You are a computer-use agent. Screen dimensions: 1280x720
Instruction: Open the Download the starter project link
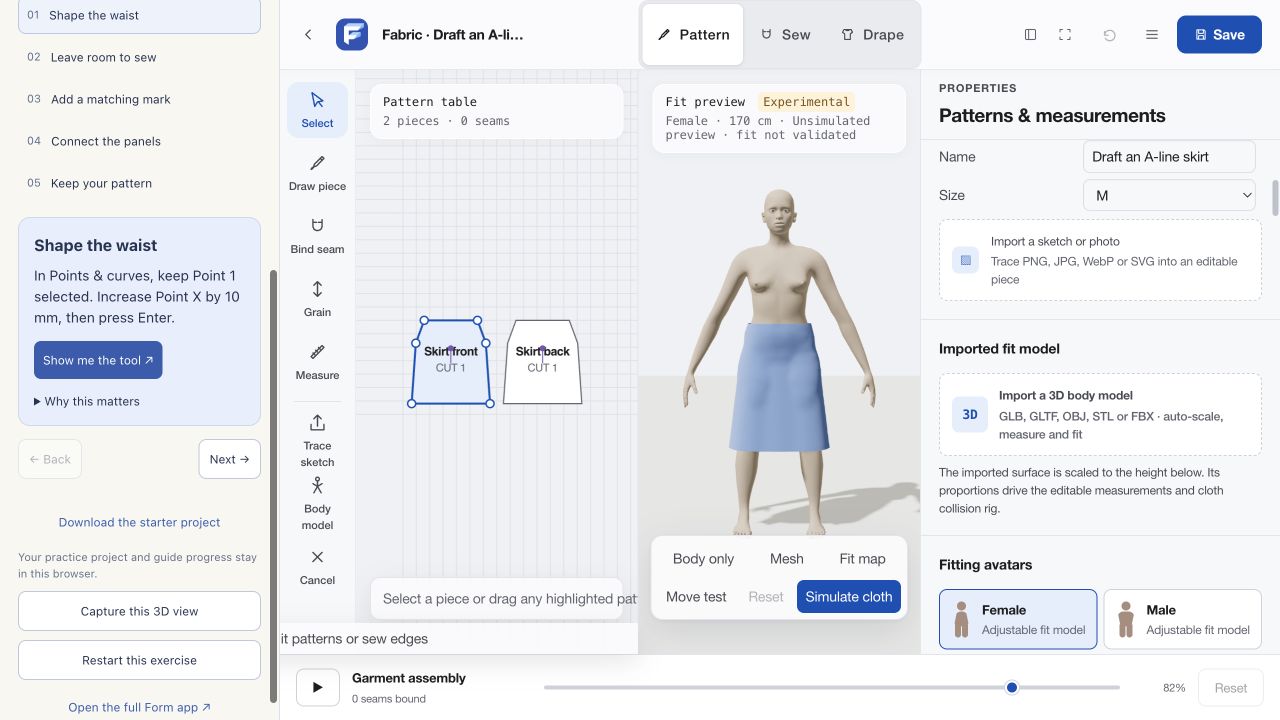139,522
